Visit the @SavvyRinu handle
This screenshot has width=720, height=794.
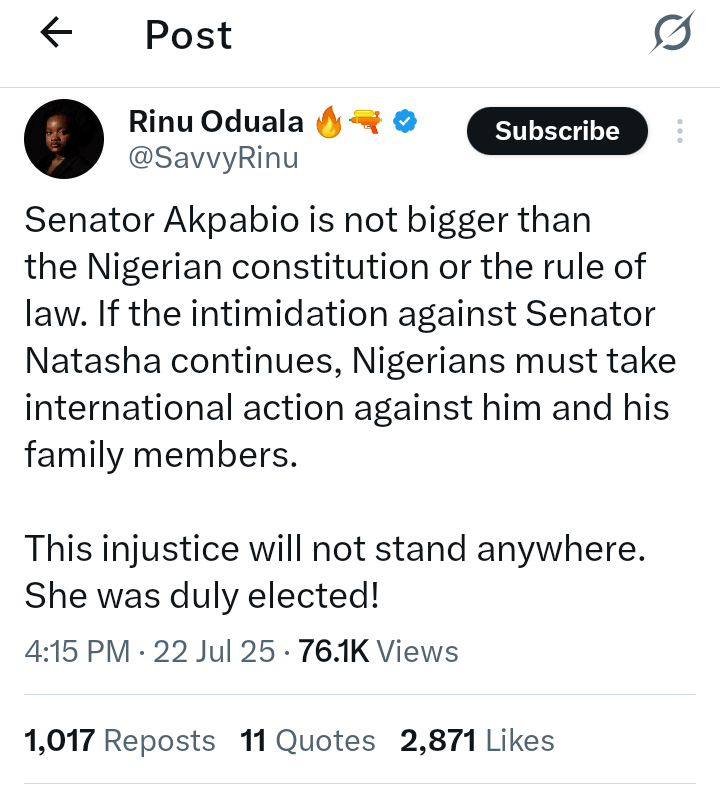213,158
